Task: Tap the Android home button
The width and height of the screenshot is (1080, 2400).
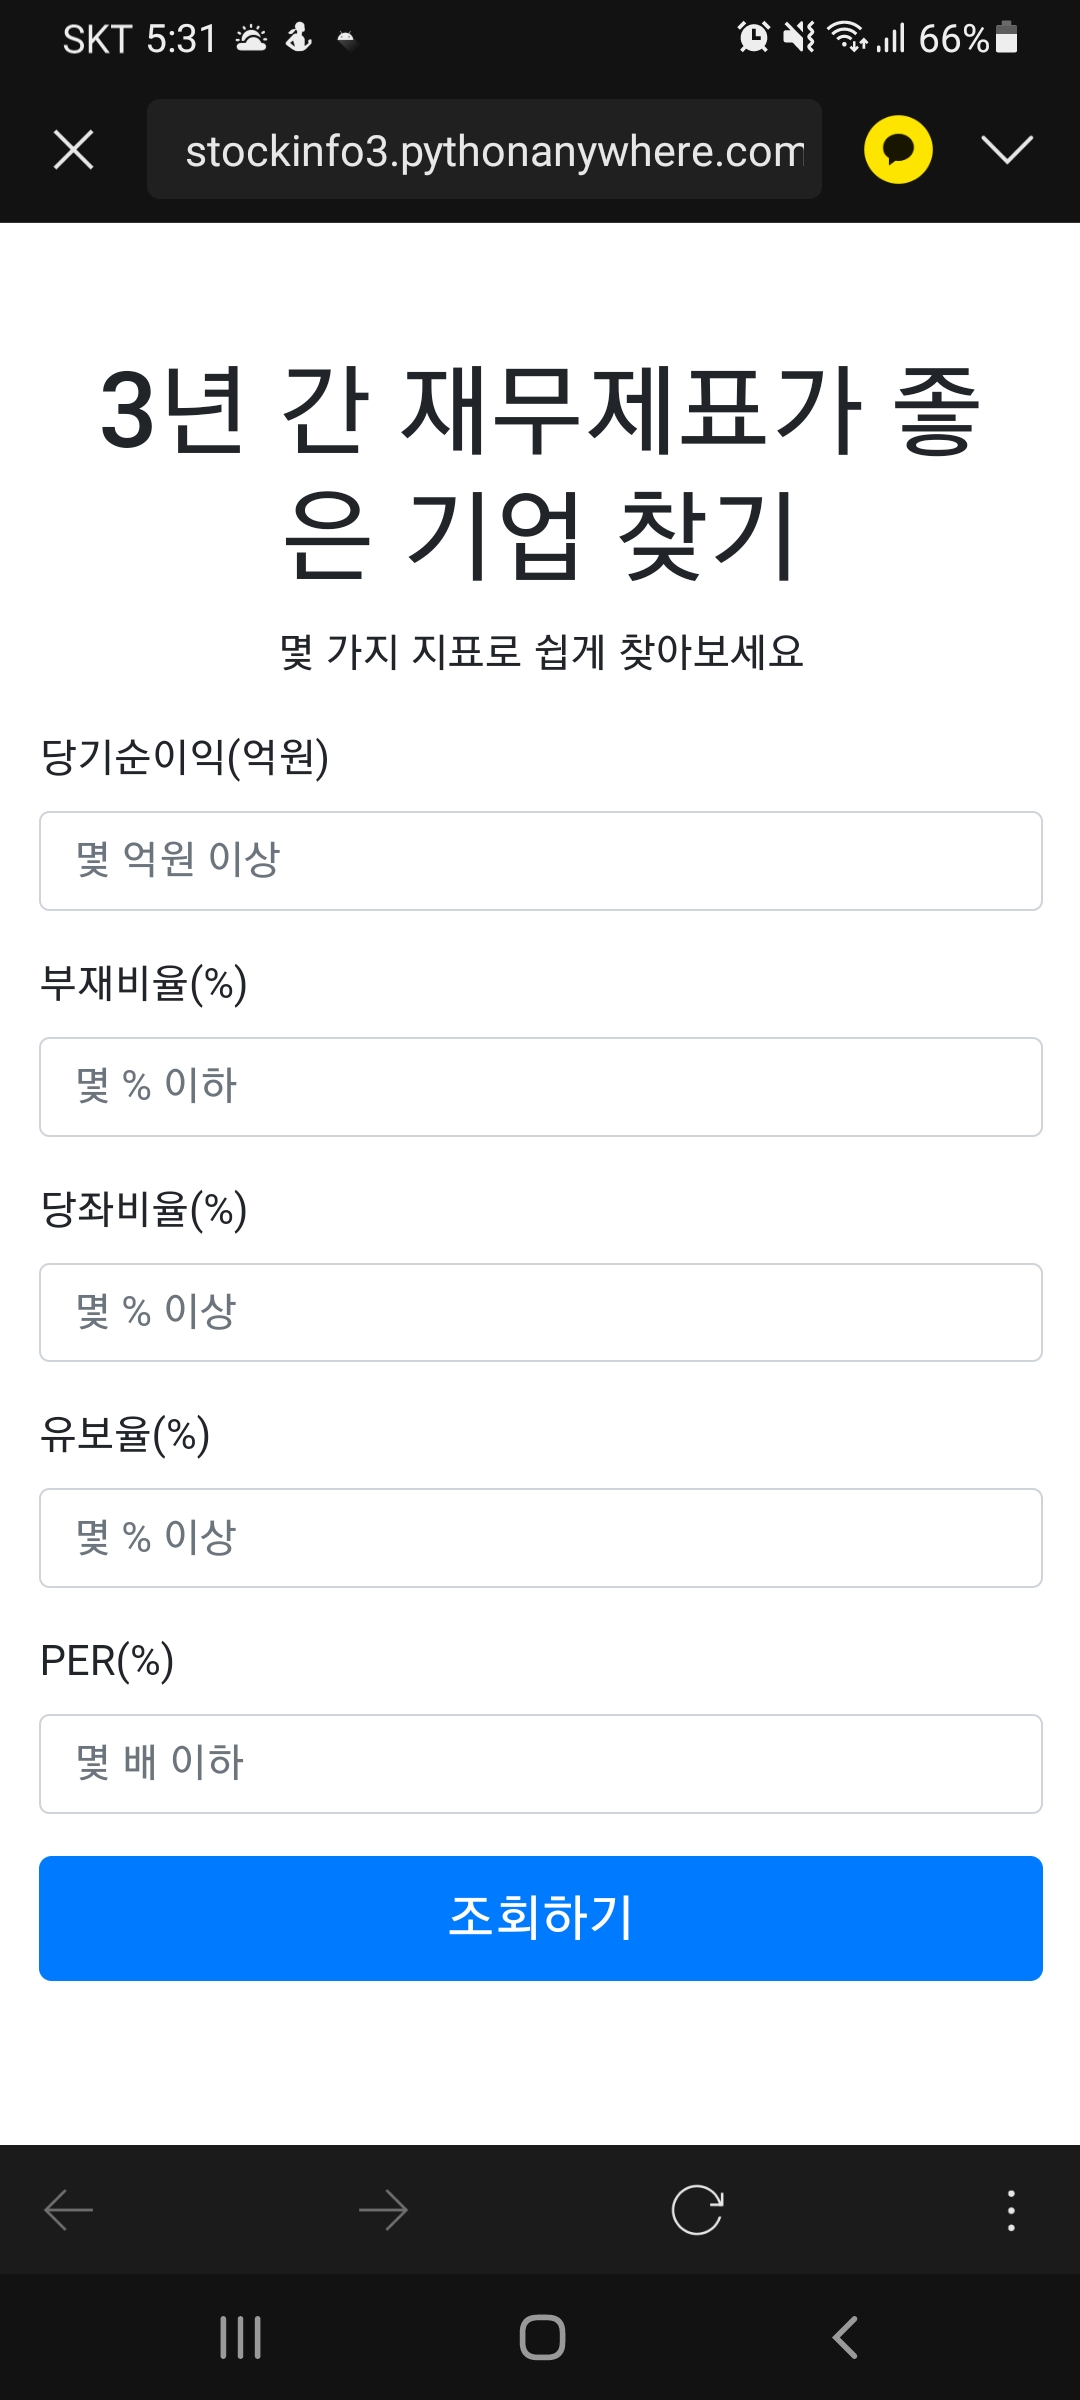Action: 542,2338
